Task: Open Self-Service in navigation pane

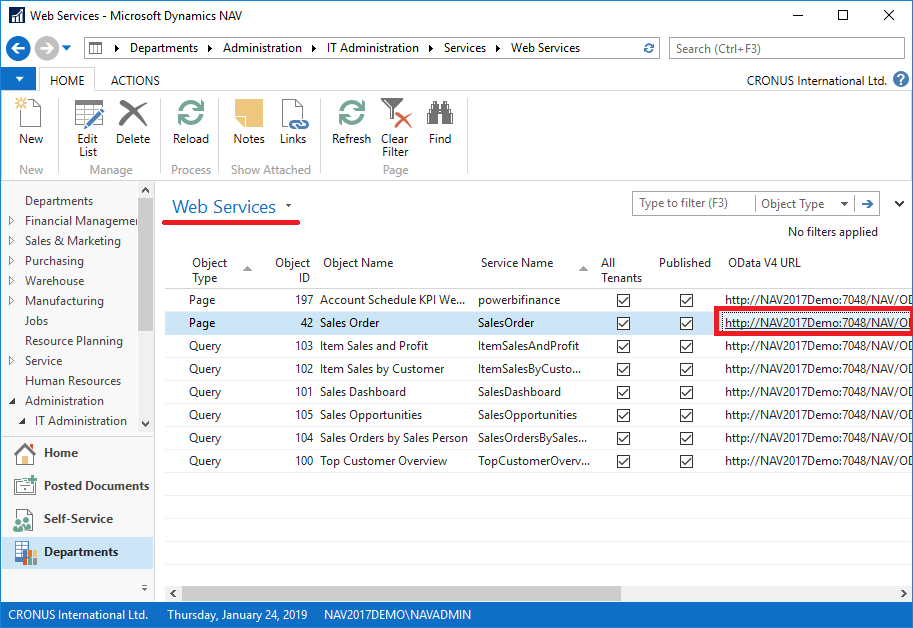Action: coord(77,519)
